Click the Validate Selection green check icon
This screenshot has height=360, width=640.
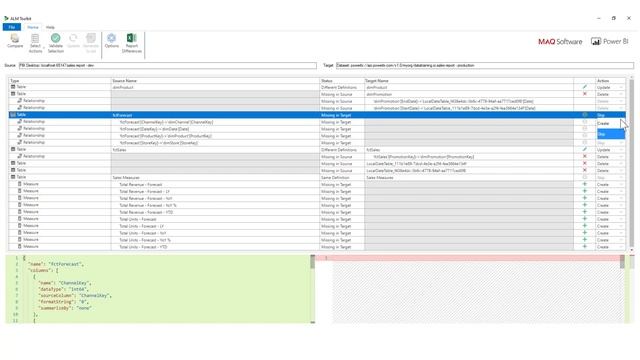tap(56, 38)
